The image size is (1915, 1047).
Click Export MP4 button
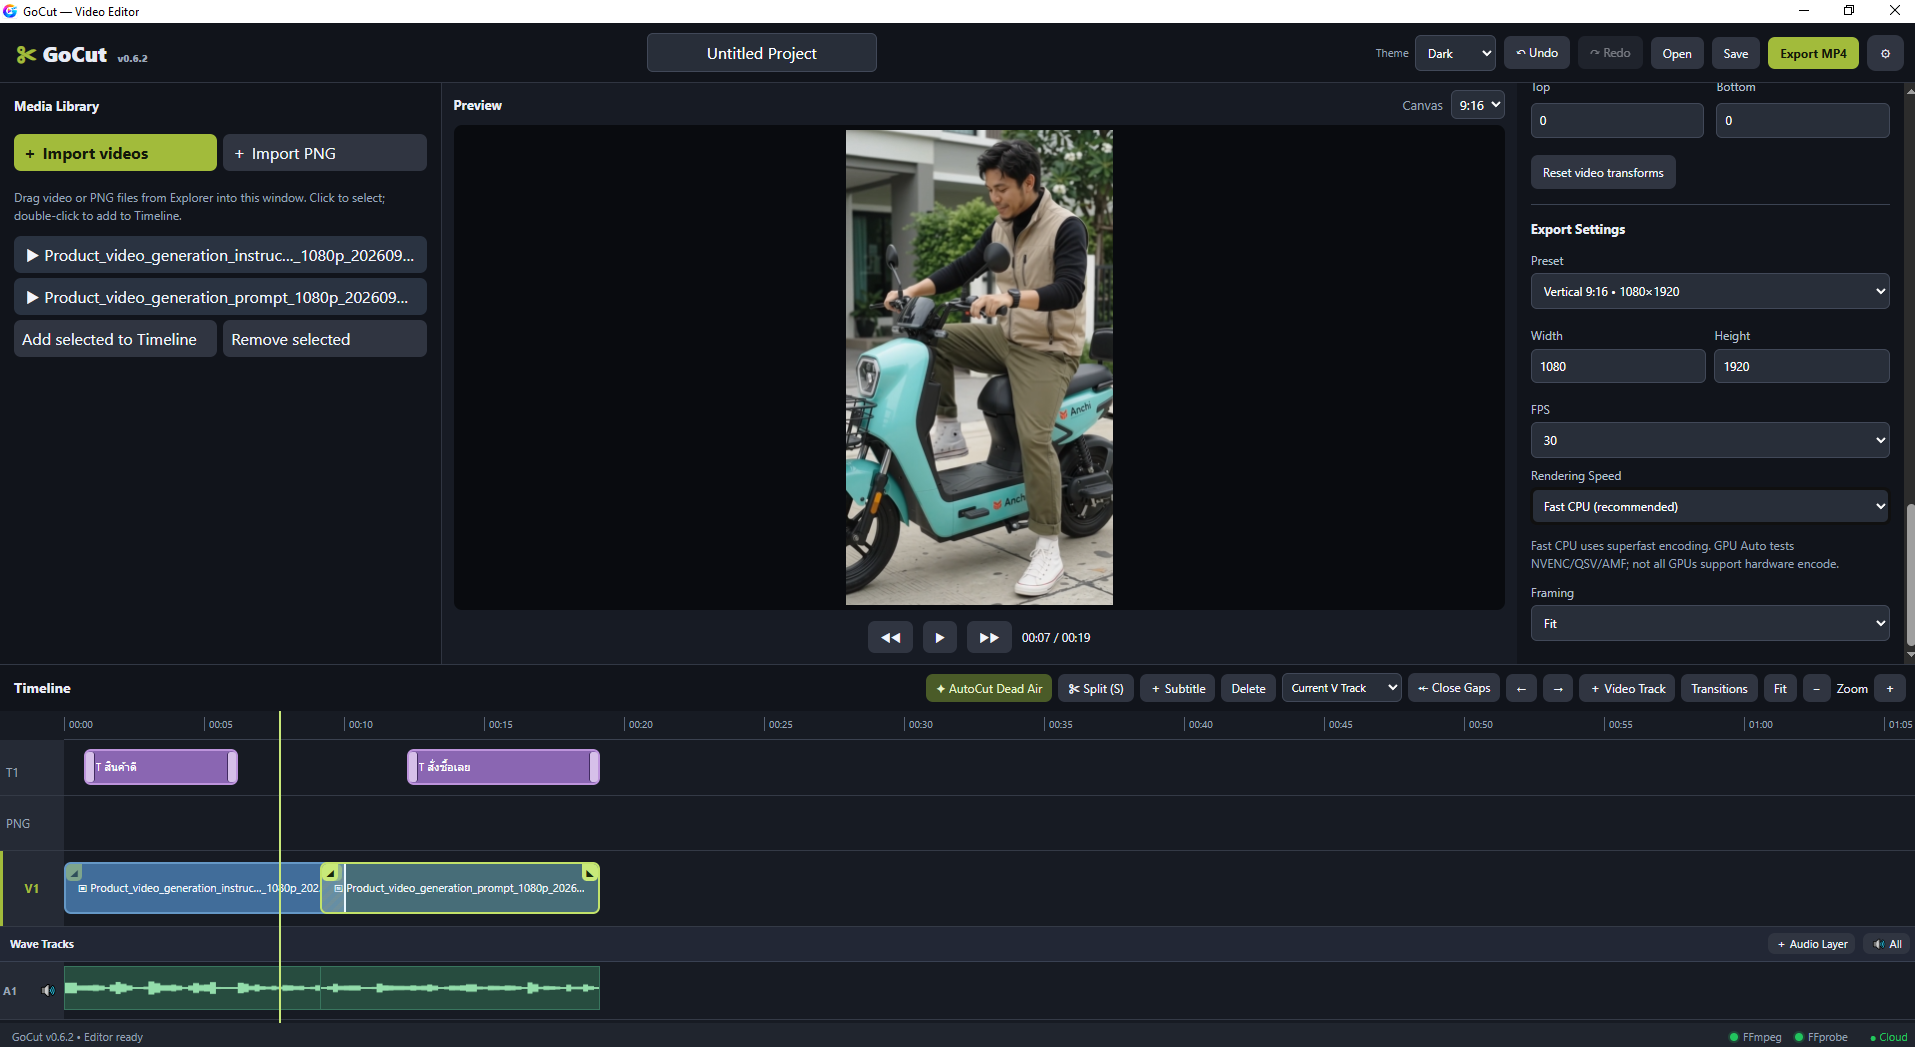pos(1813,53)
